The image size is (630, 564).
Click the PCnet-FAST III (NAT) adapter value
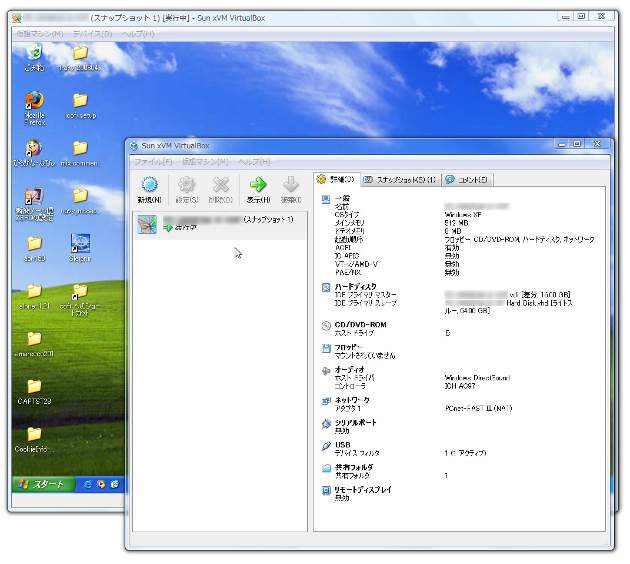[x=478, y=409]
